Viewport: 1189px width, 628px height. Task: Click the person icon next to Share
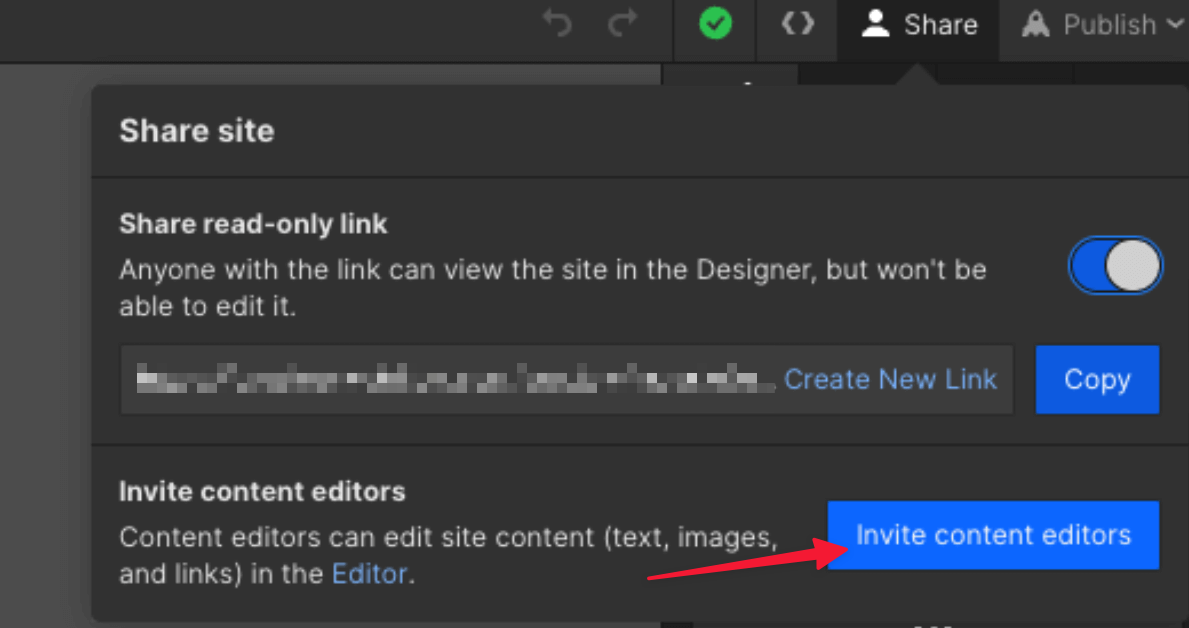click(875, 23)
